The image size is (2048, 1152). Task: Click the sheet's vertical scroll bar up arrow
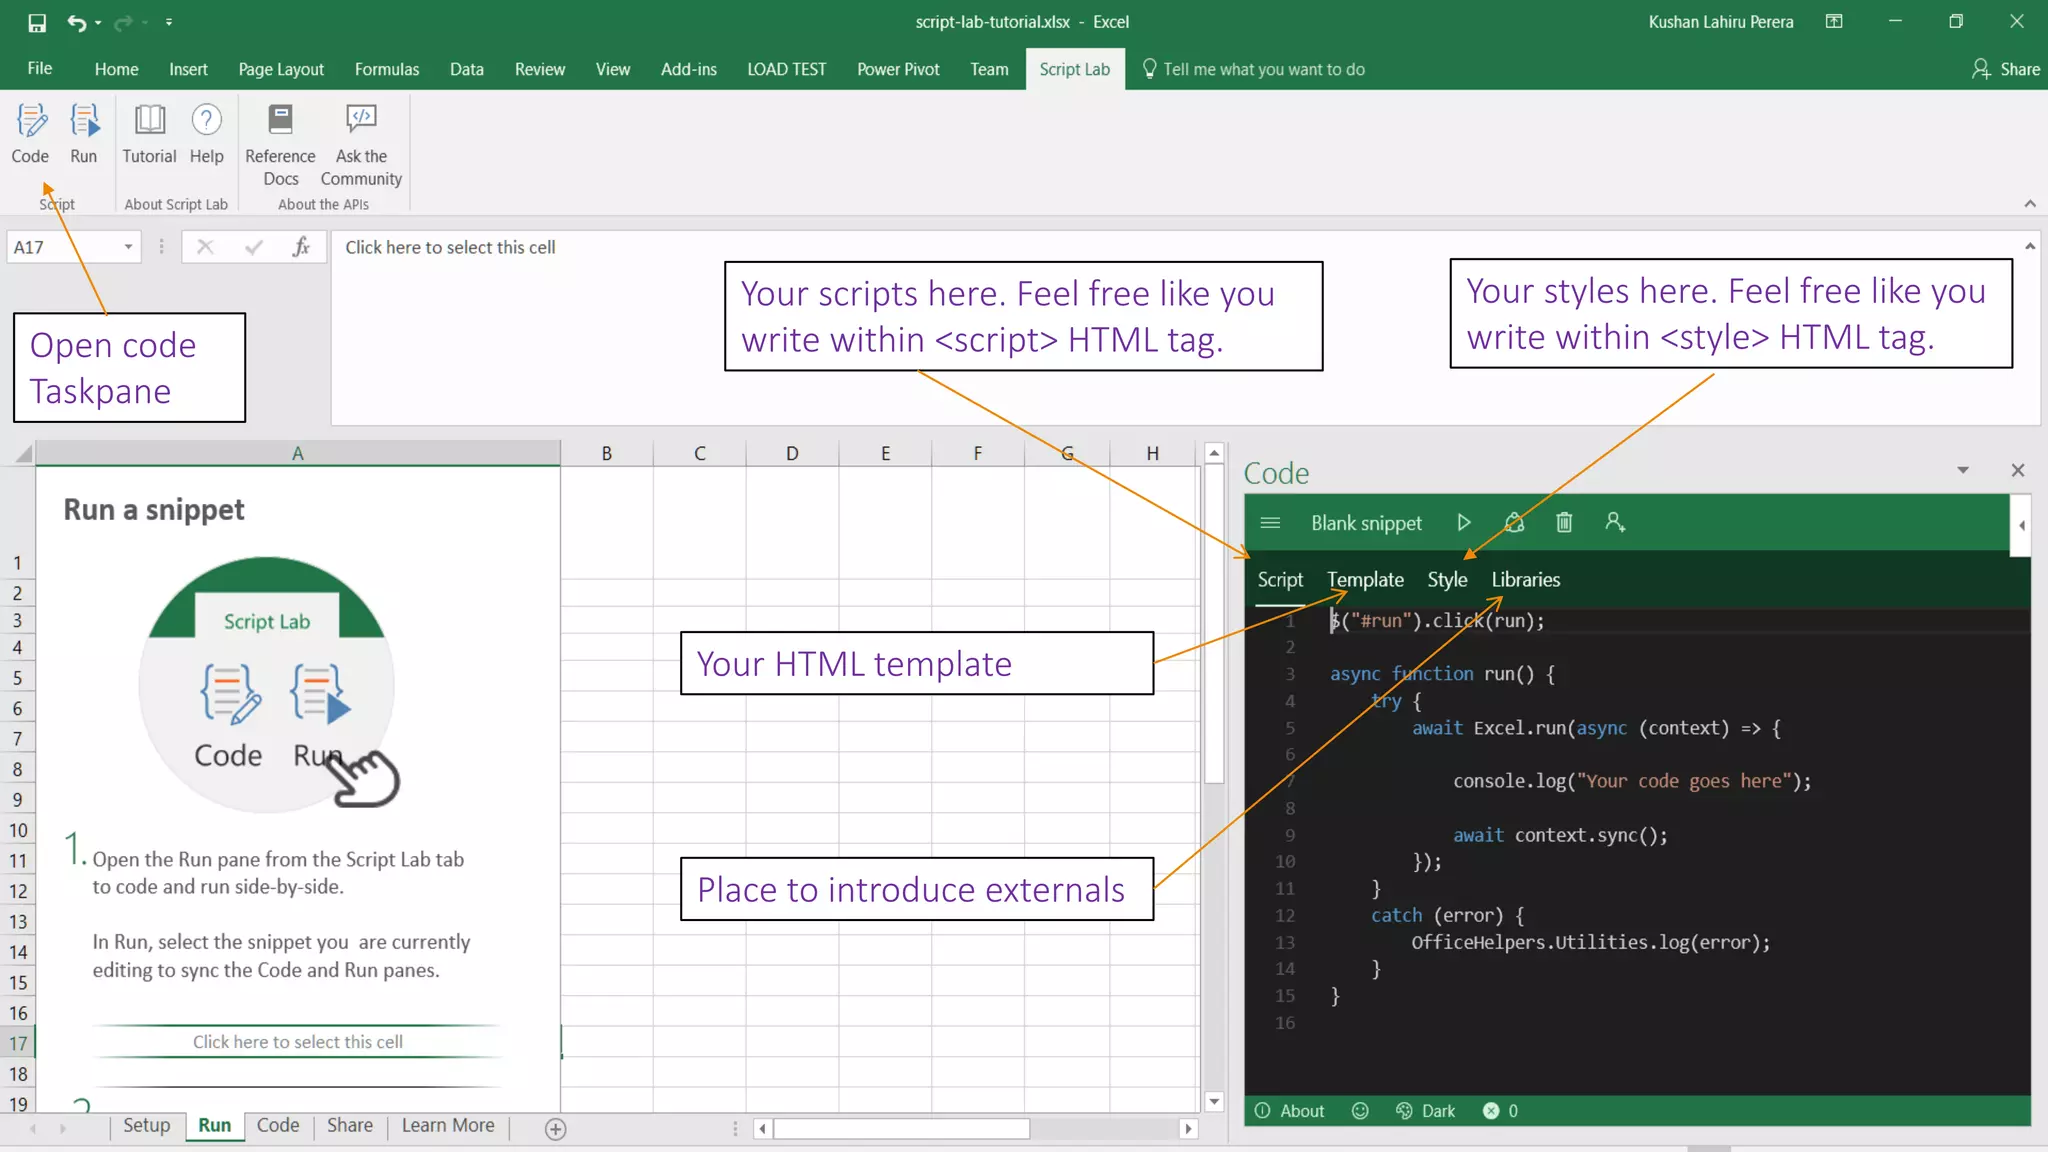[1214, 453]
